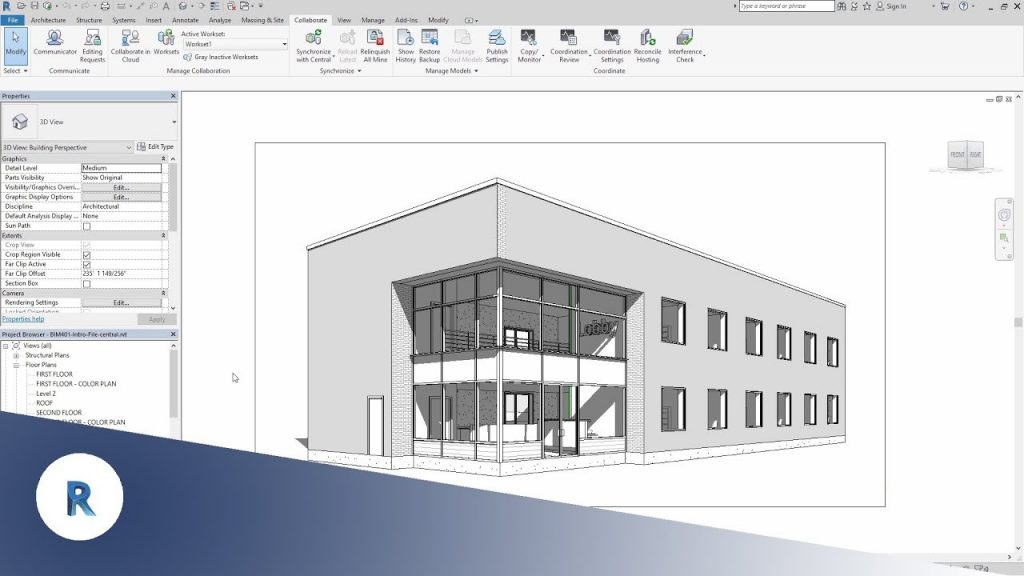Viewport: 1024px width, 576px height.
Task: Switch to the Architecture ribbon tab
Action: 48,20
